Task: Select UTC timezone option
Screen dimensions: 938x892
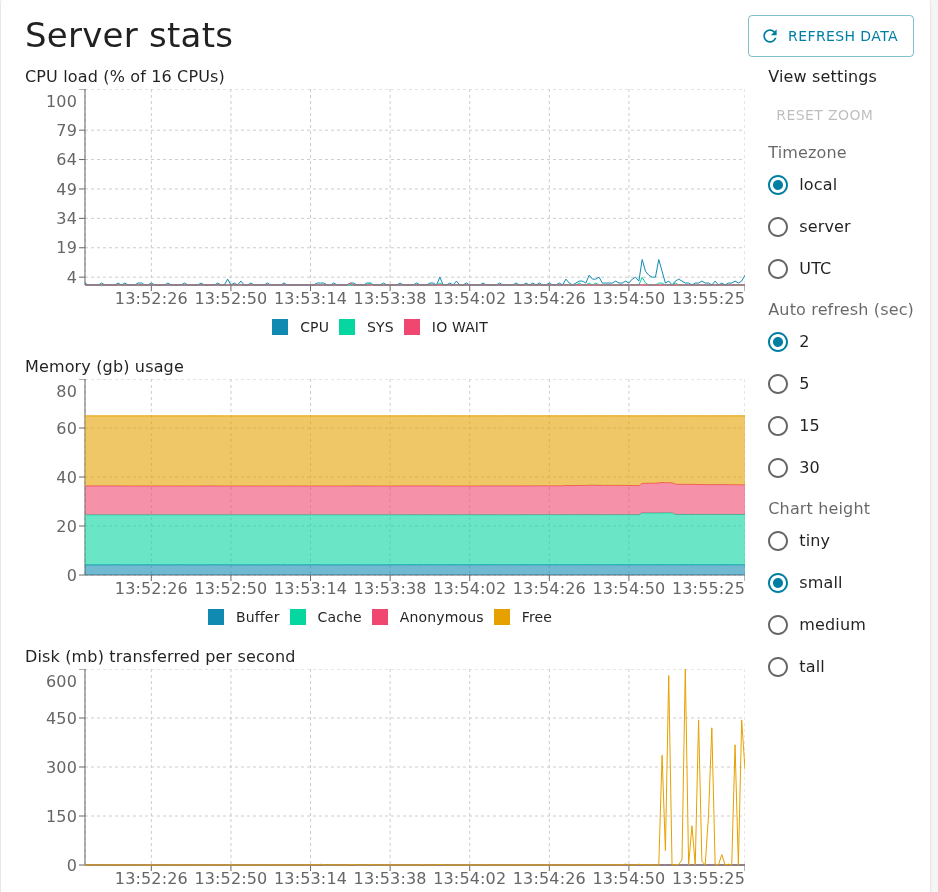Action: 778,269
